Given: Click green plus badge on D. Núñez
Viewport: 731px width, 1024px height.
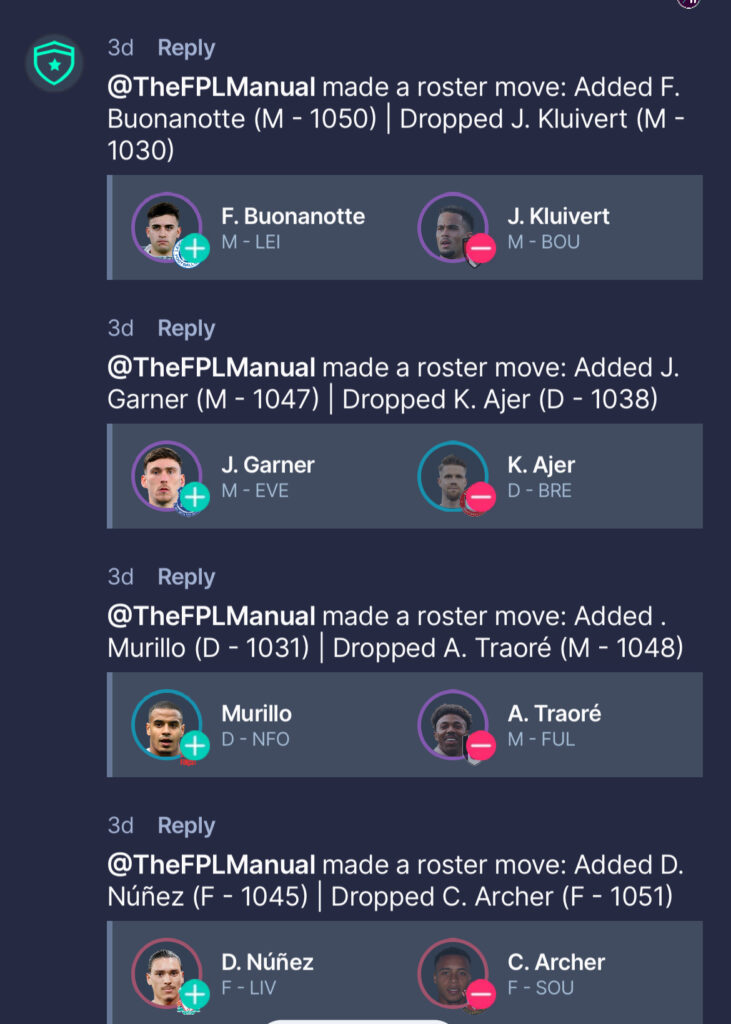Looking at the screenshot, I should (195, 995).
